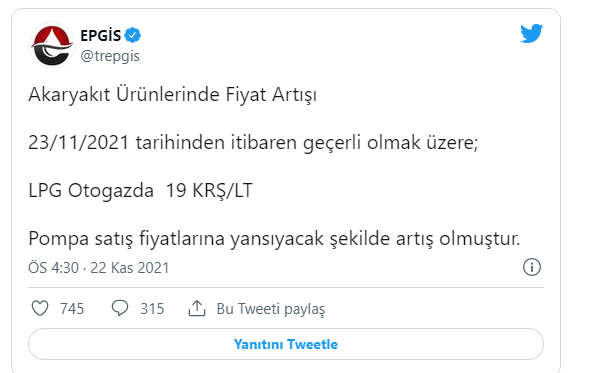Click the ÖS 4:30 time stamp
The width and height of the screenshot is (605, 373).
[x=53, y=268]
